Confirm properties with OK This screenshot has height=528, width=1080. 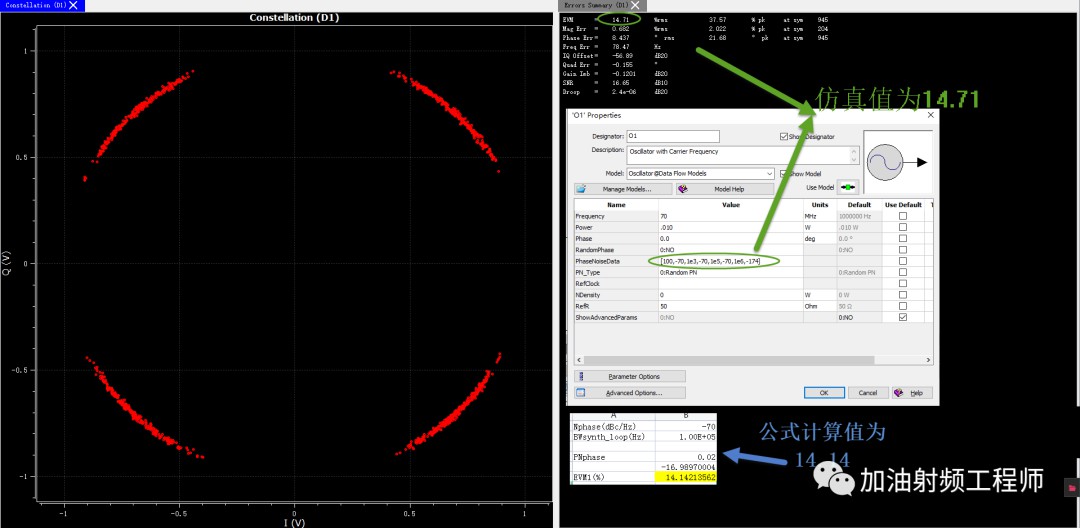coord(824,392)
